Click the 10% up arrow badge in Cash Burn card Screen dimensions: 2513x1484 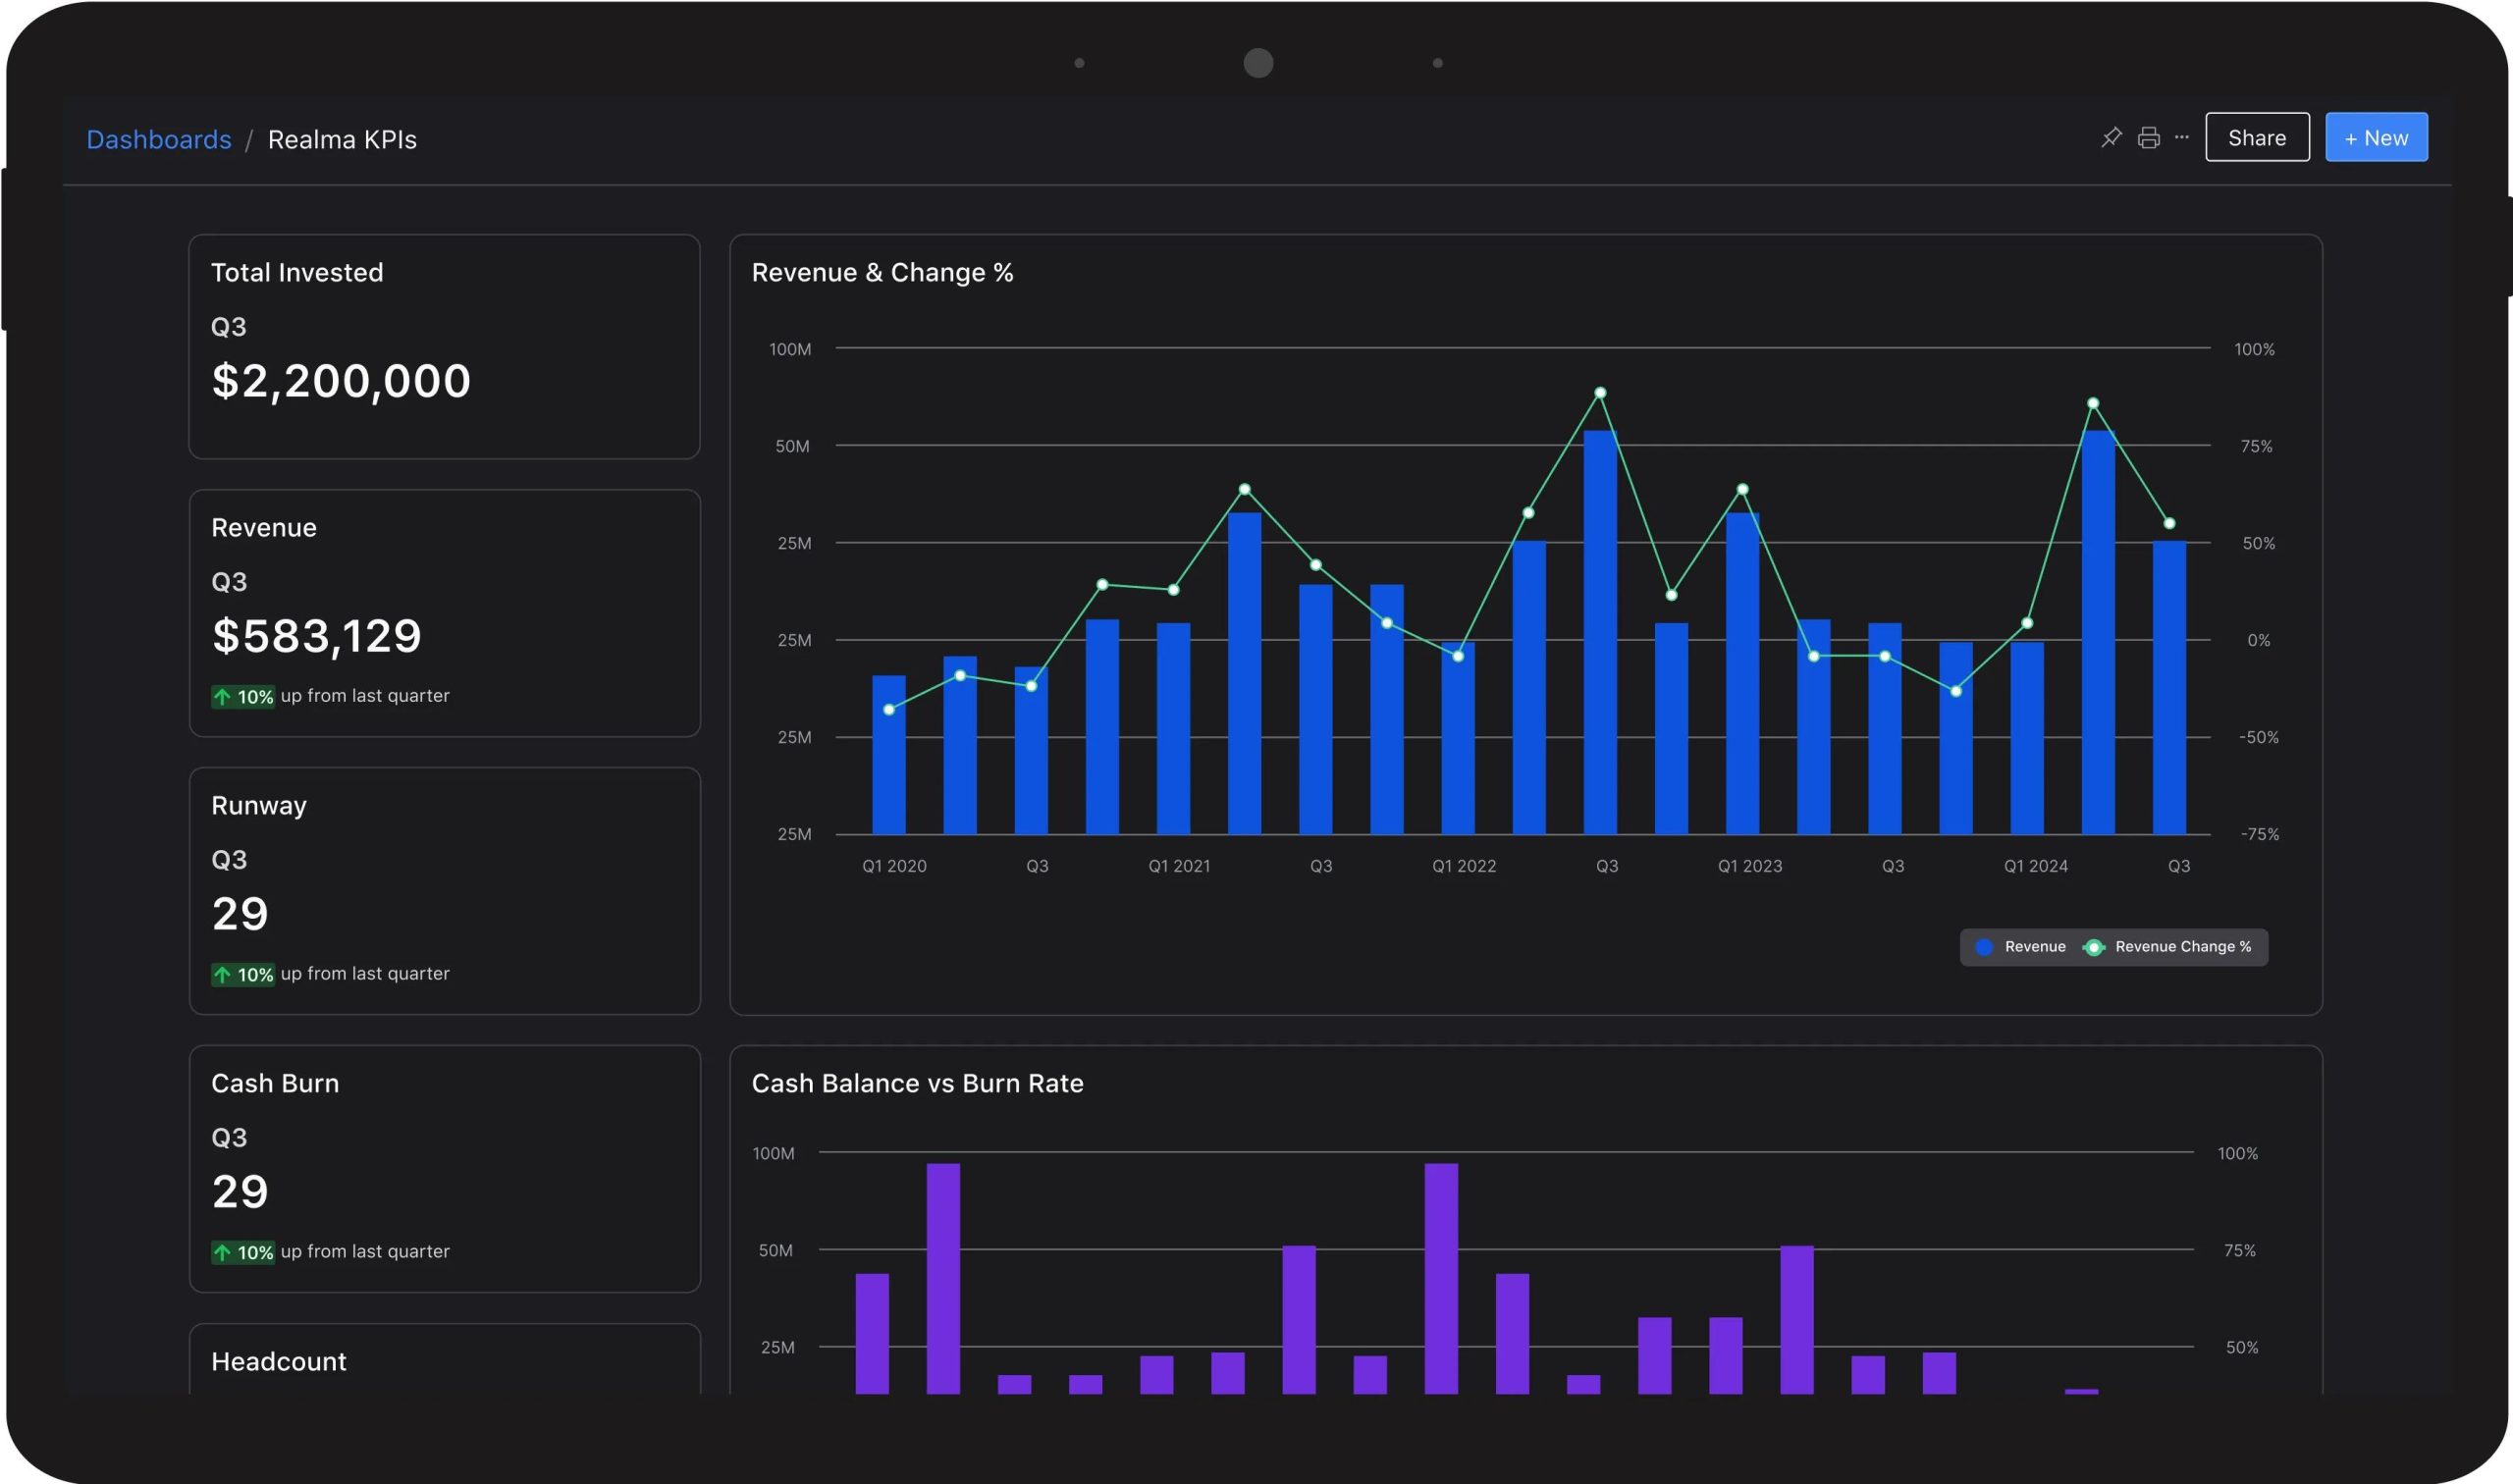242,1252
